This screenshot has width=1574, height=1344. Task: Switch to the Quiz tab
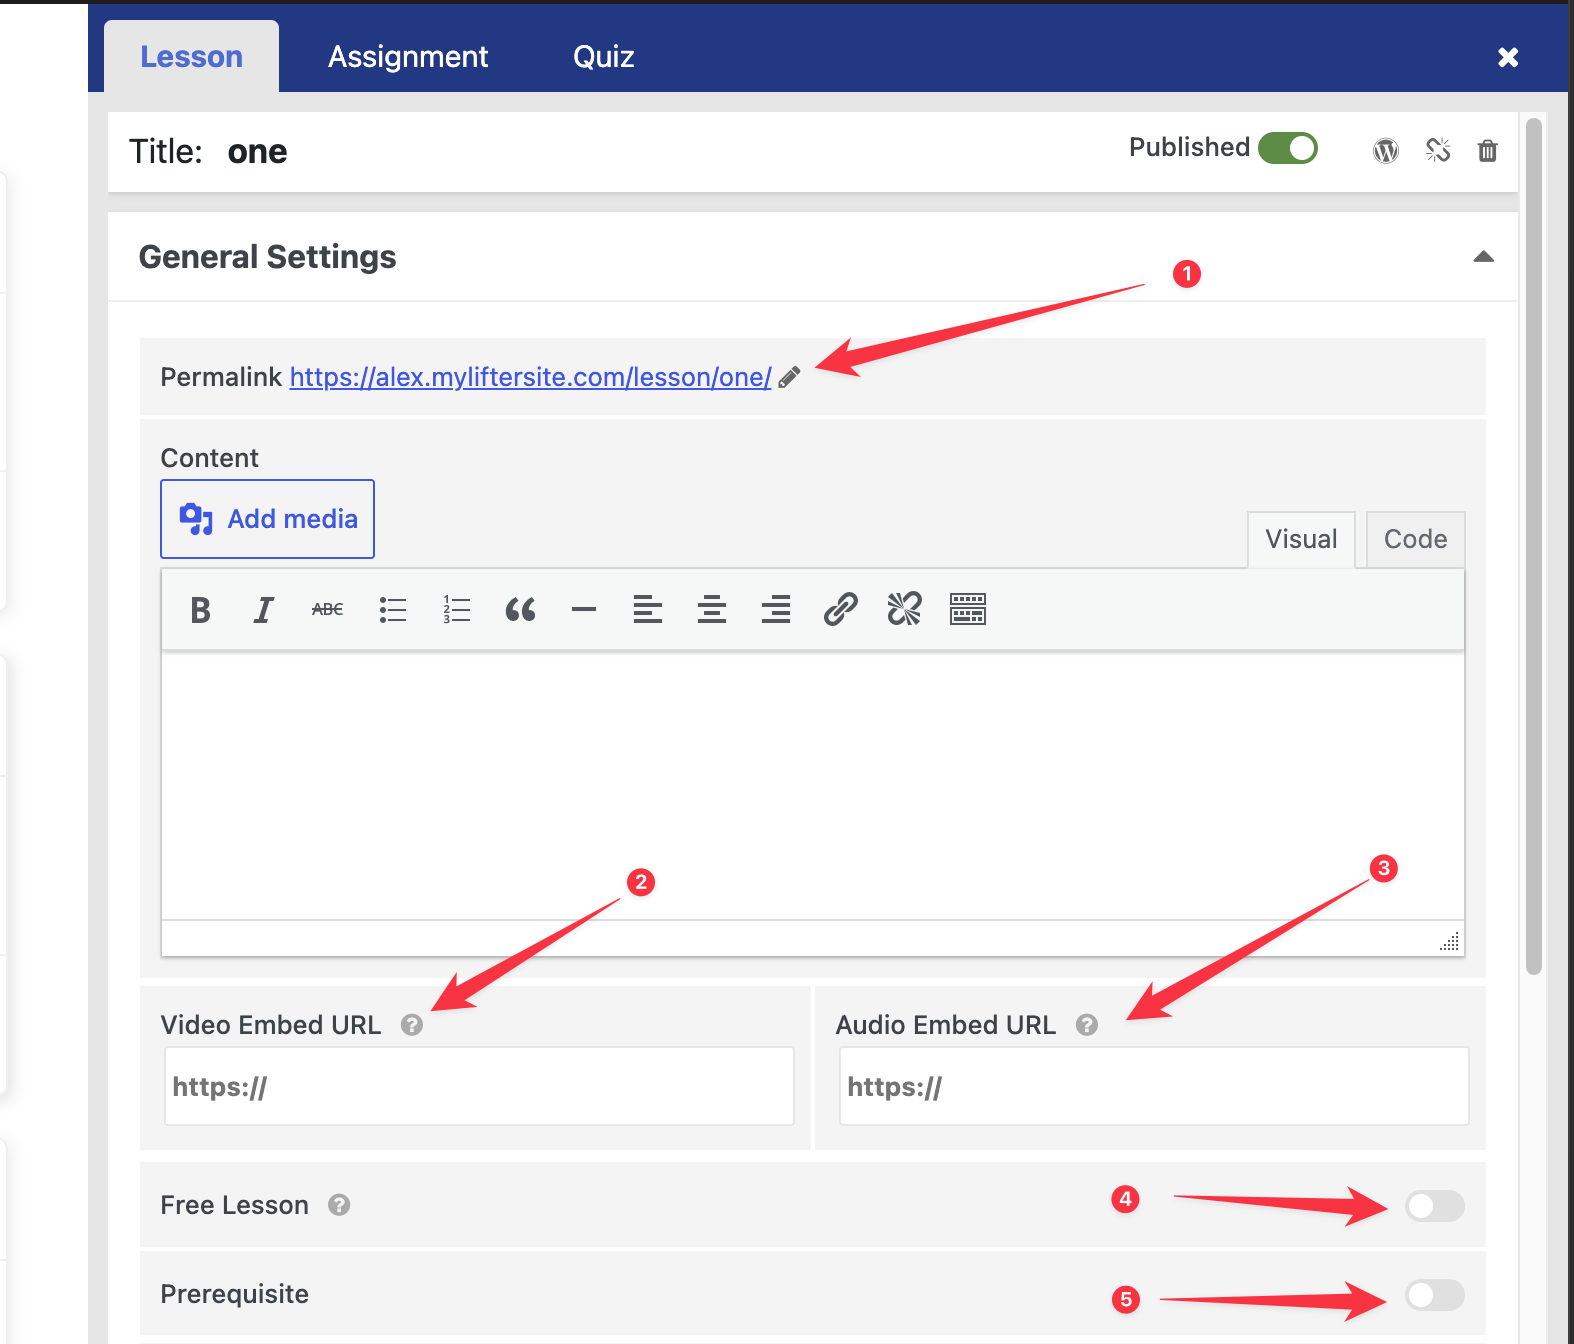pyautogui.click(x=604, y=57)
